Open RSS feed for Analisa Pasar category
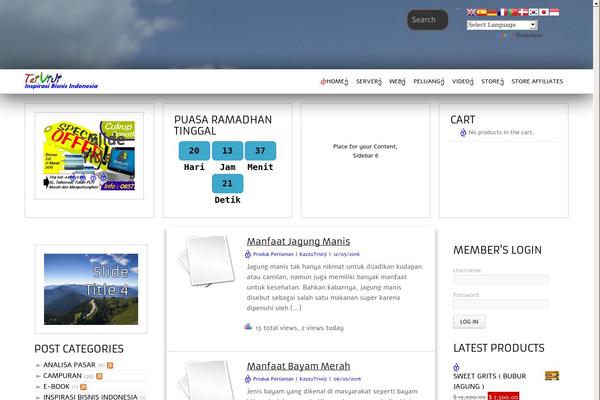 coord(110,365)
